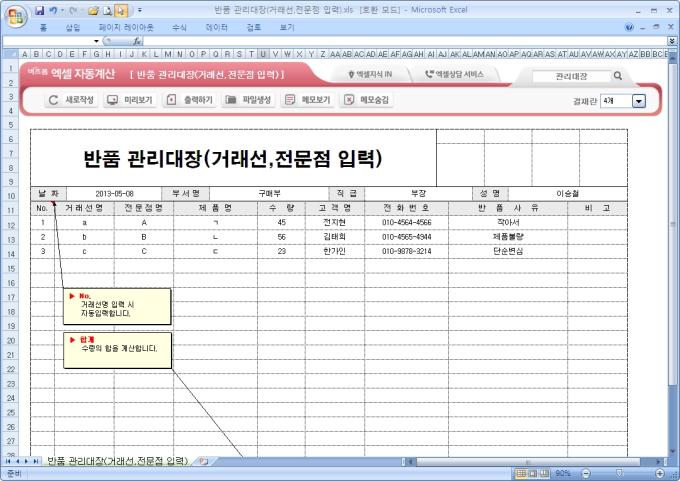Screen dimensions: 680x481
Task: Select the highlighted column U header
Action: click(263, 54)
